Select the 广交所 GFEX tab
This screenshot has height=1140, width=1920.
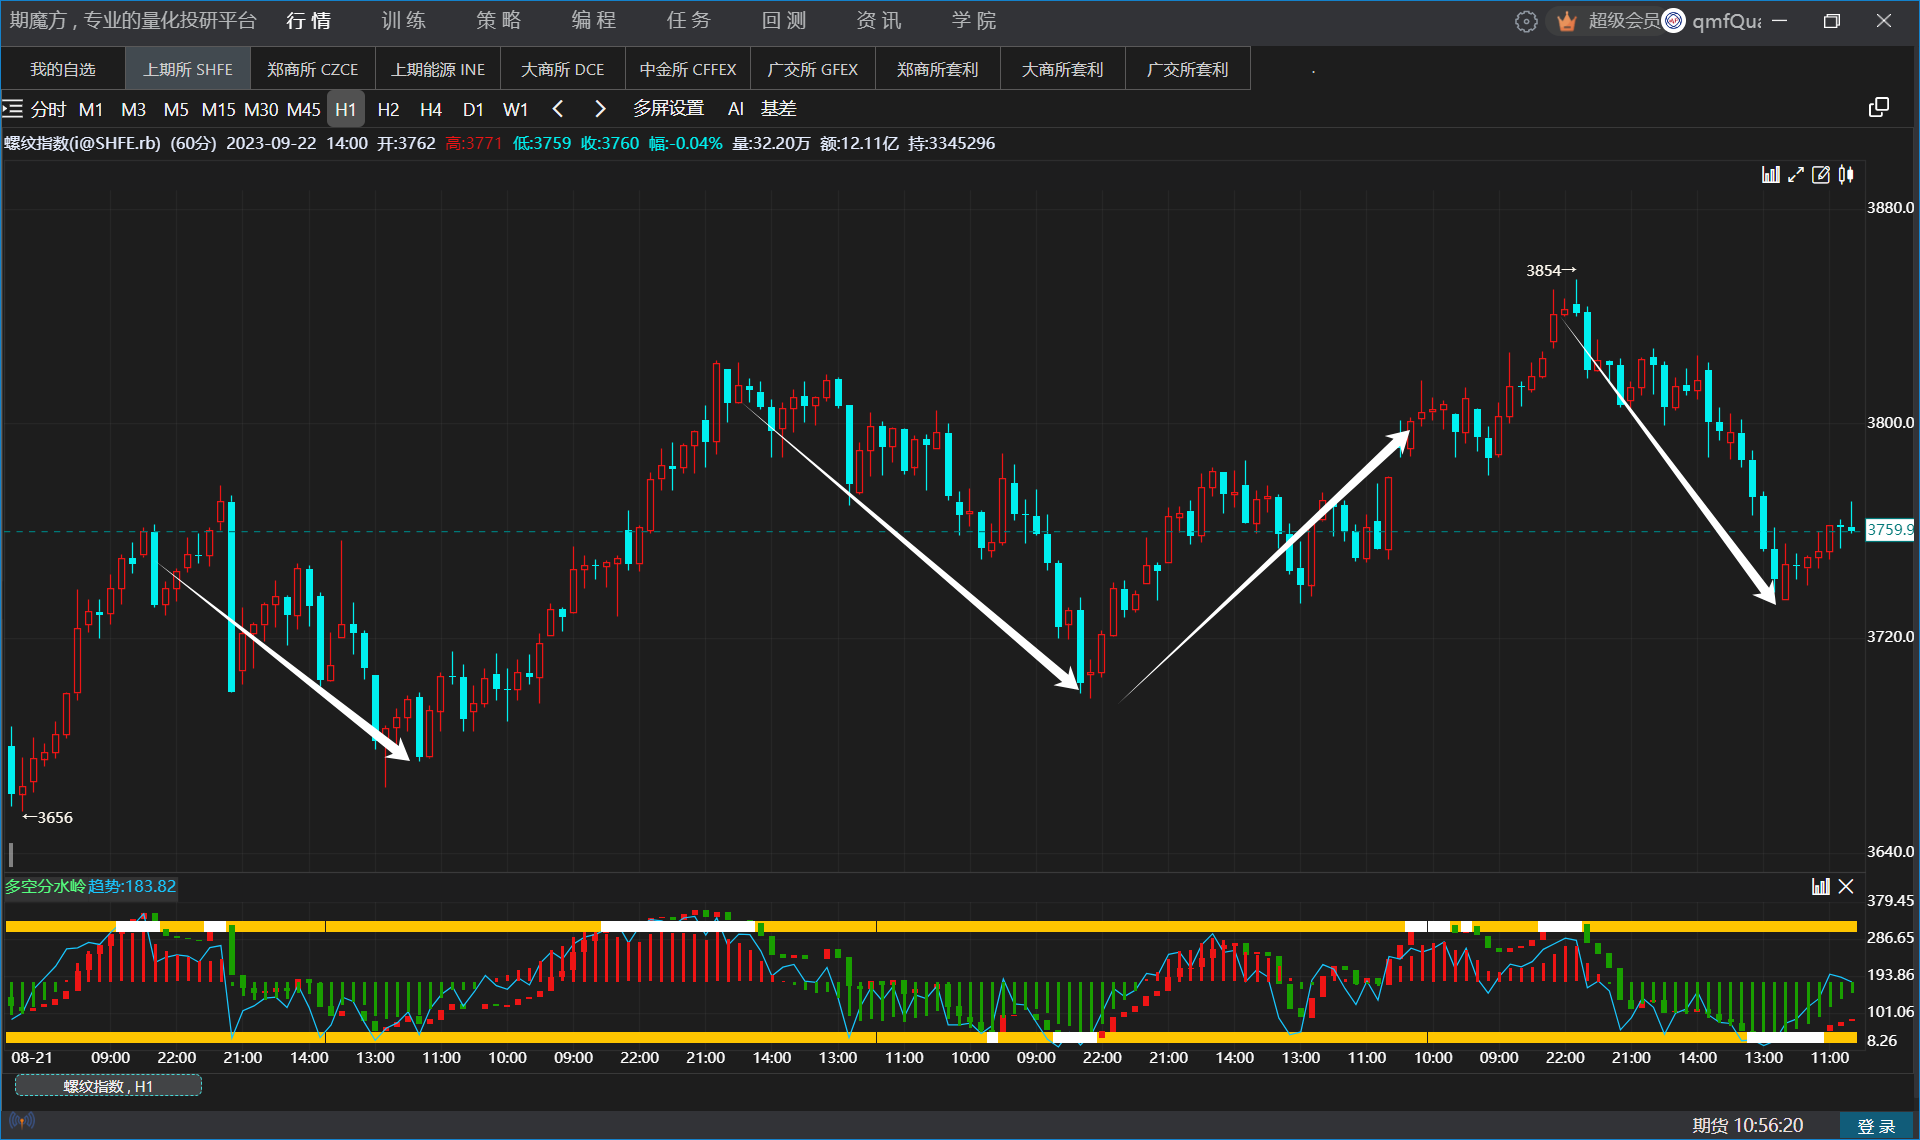tap(812, 69)
